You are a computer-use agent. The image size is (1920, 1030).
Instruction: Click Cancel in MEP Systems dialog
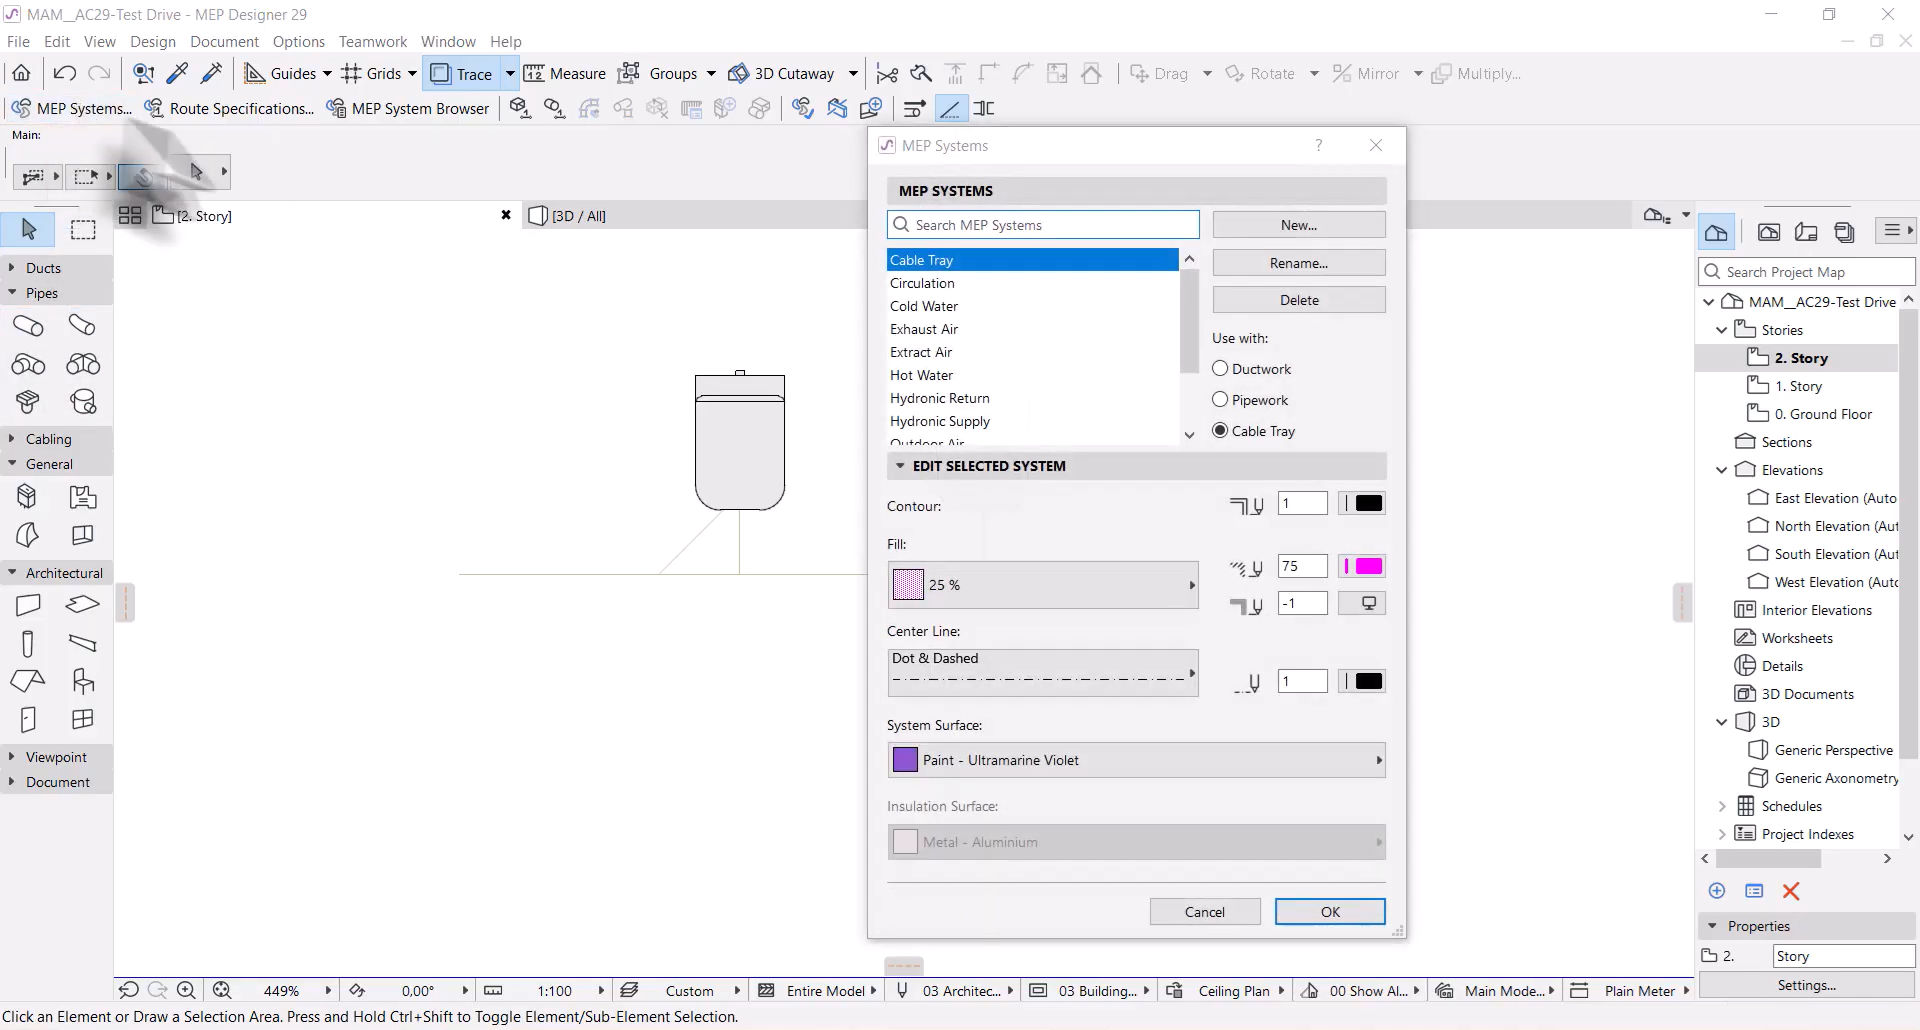pyautogui.click(x=1205, y=911)
